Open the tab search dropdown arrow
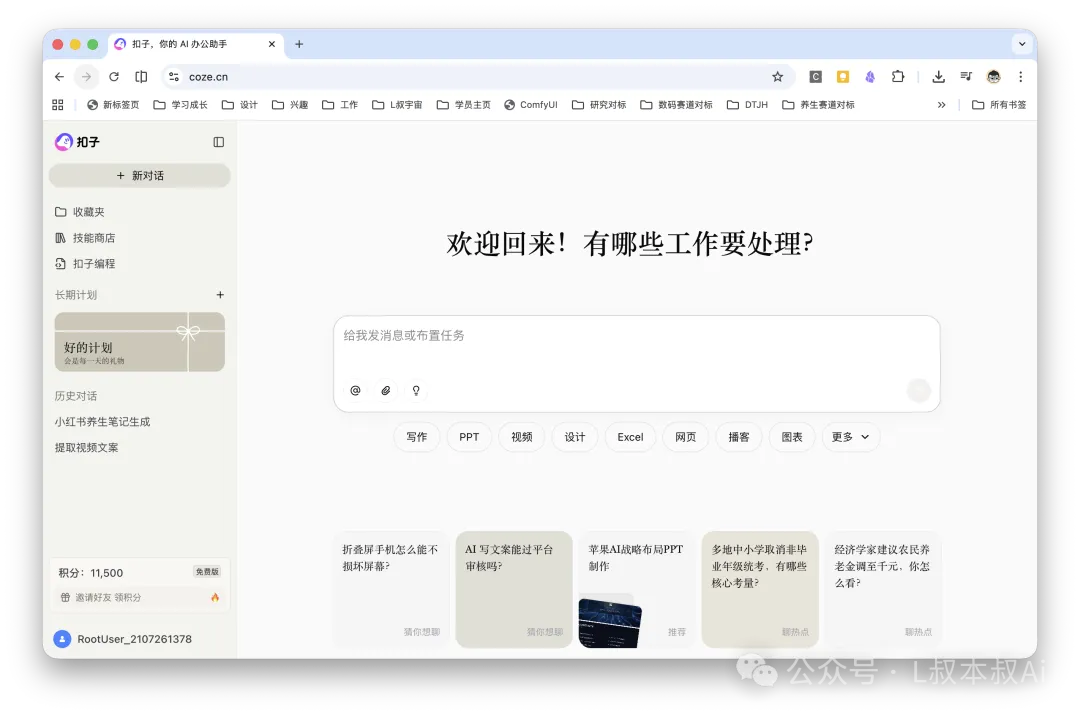The image size is (1080, 715). tap(1022, 44)
